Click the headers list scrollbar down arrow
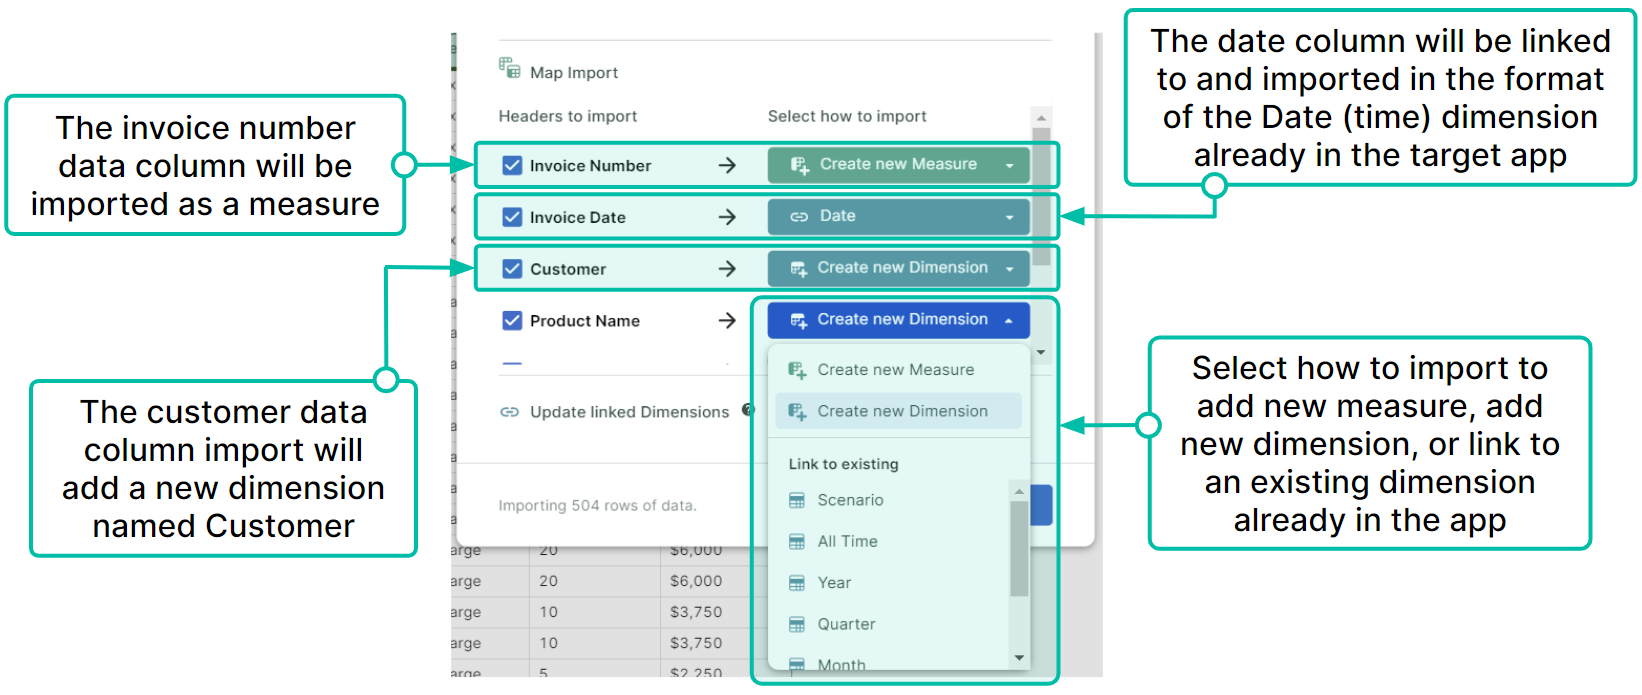The width and height of the screenshot is (1642, 695). point(1041,352)
